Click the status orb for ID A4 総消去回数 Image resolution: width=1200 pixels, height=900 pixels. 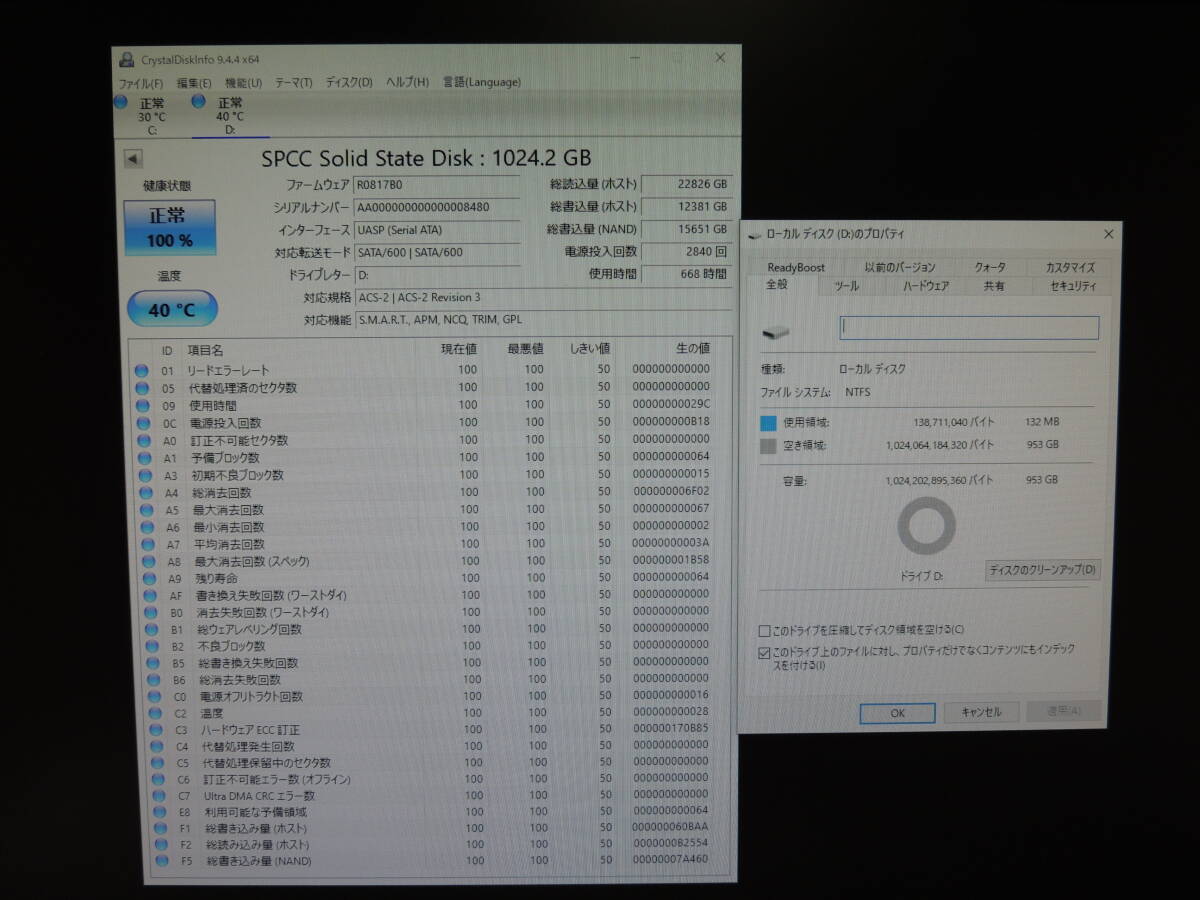tap(145, 492)
